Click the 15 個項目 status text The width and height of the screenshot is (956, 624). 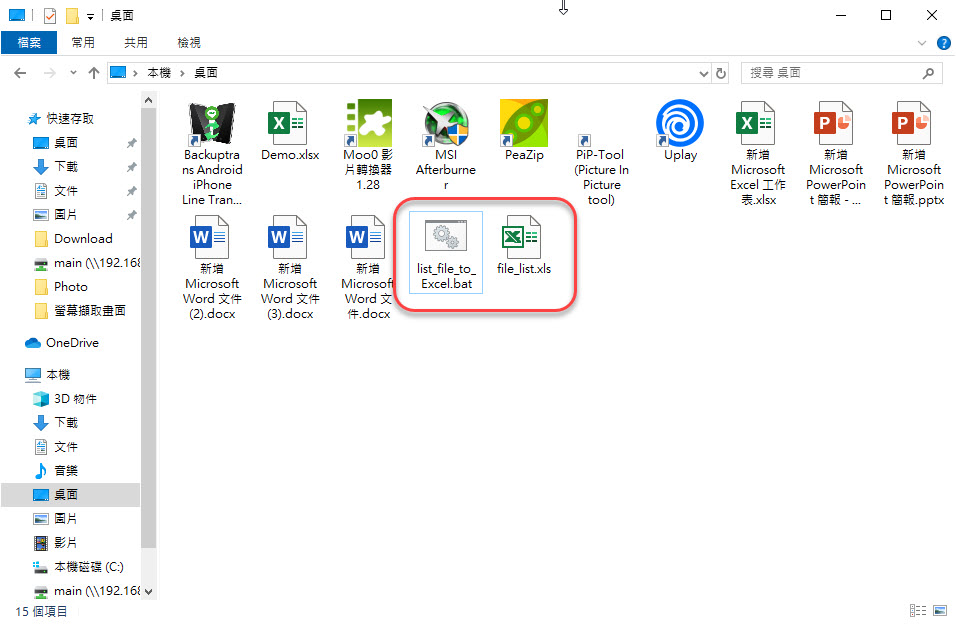click(x=41, y=611)
